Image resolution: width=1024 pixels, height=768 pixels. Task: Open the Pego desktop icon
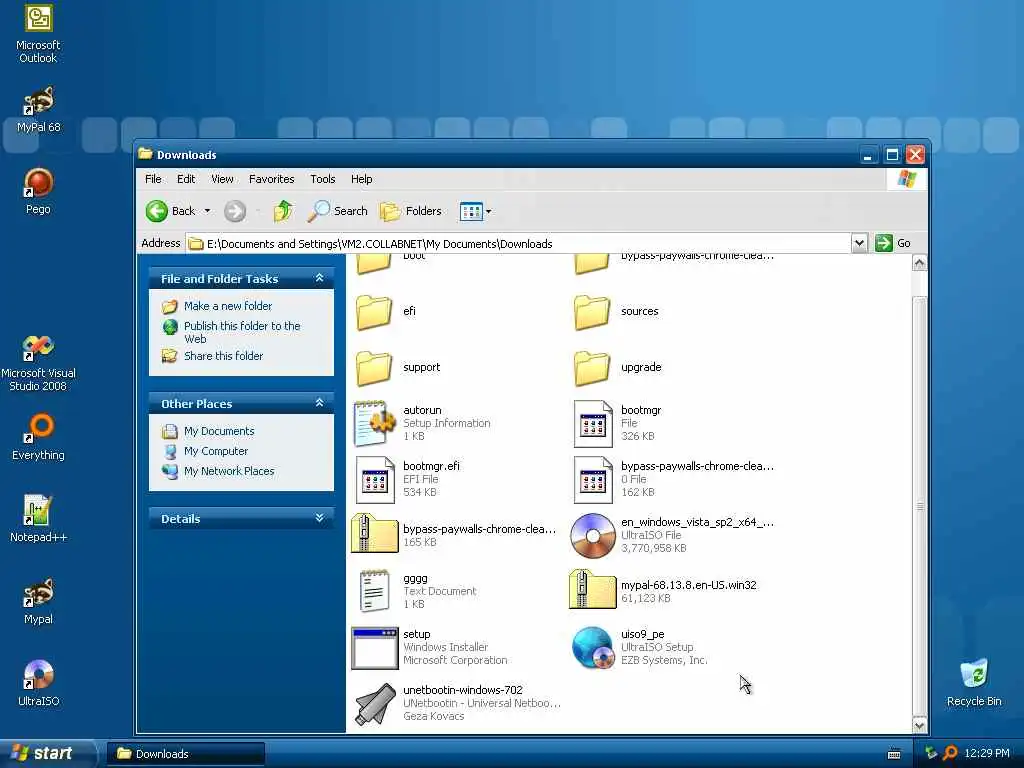pyautogui.click(x=39, y=191)
